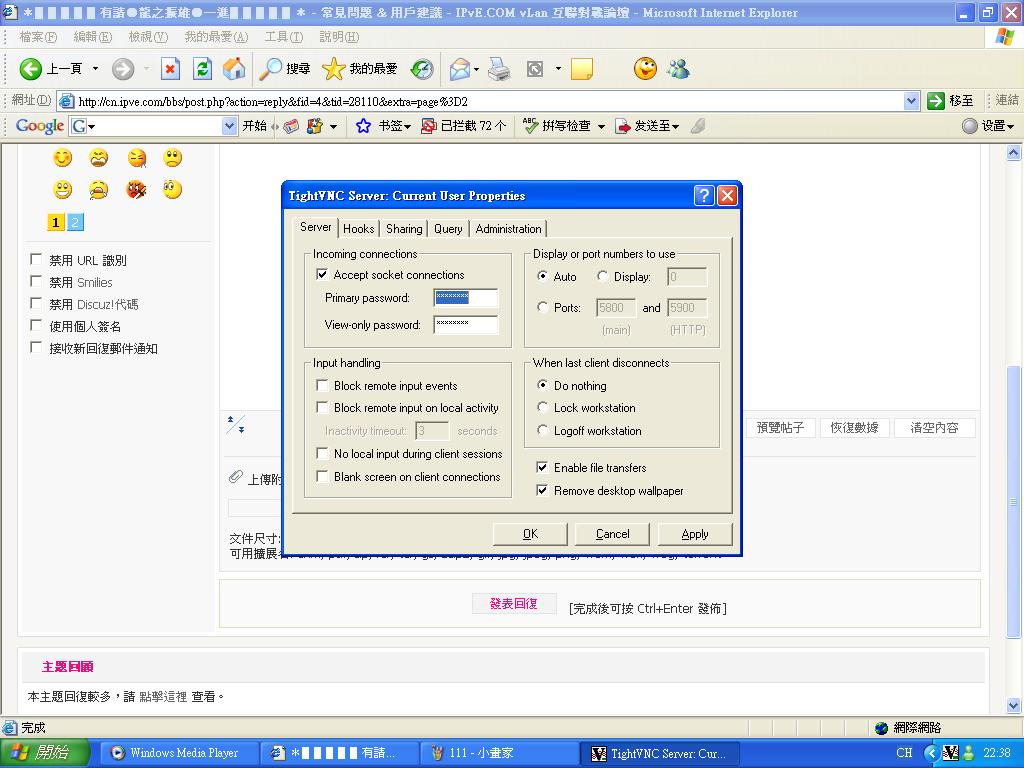Click the Primary password field

pyautogui.click(x=466, y=298)
